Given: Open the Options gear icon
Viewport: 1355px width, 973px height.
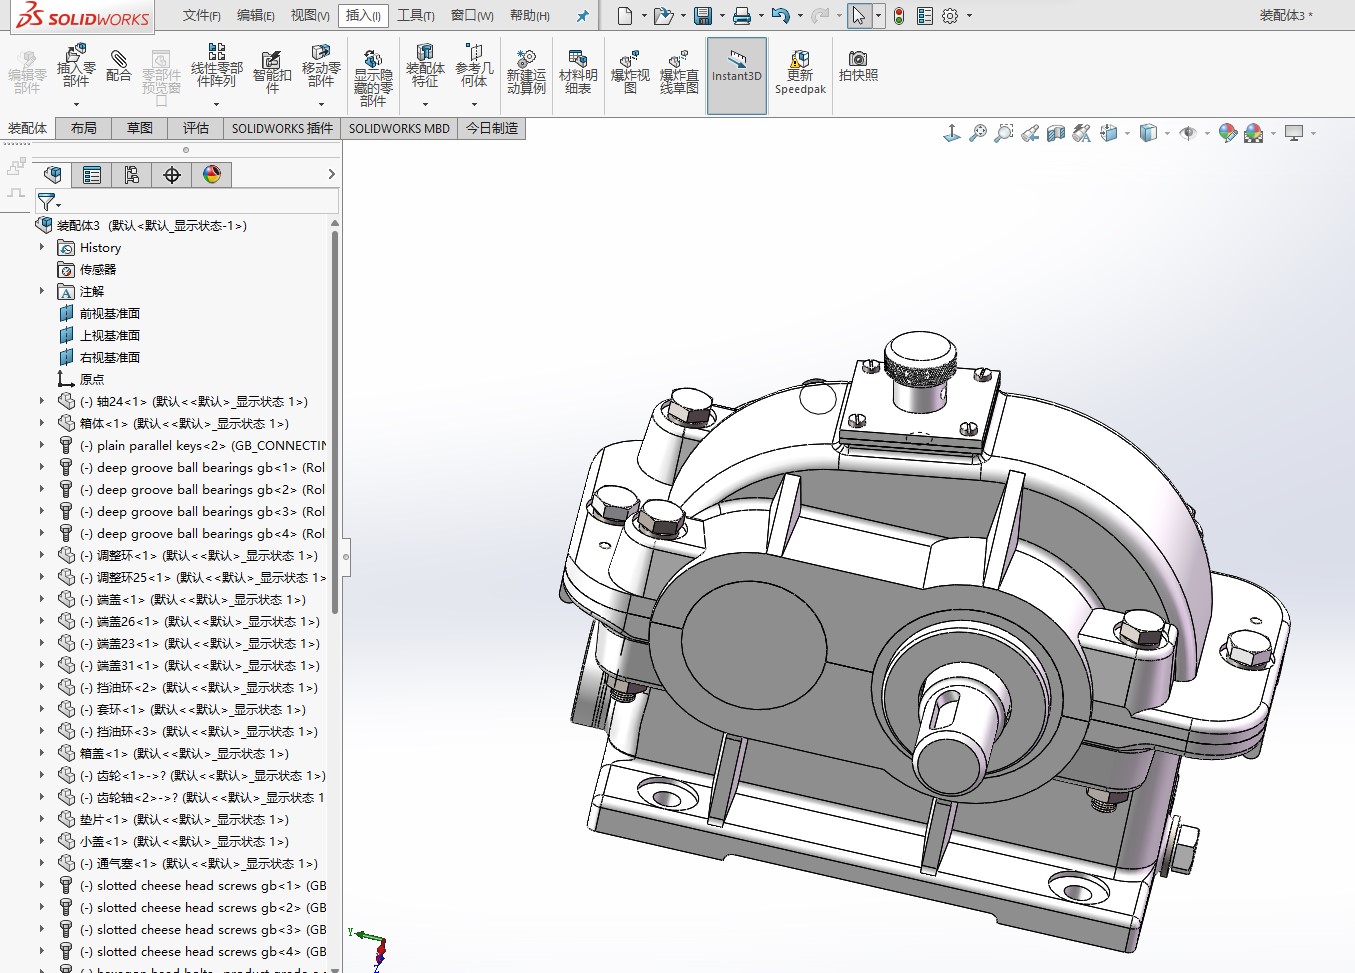Looking at the screenshot, I should click(x=950, y=16).
